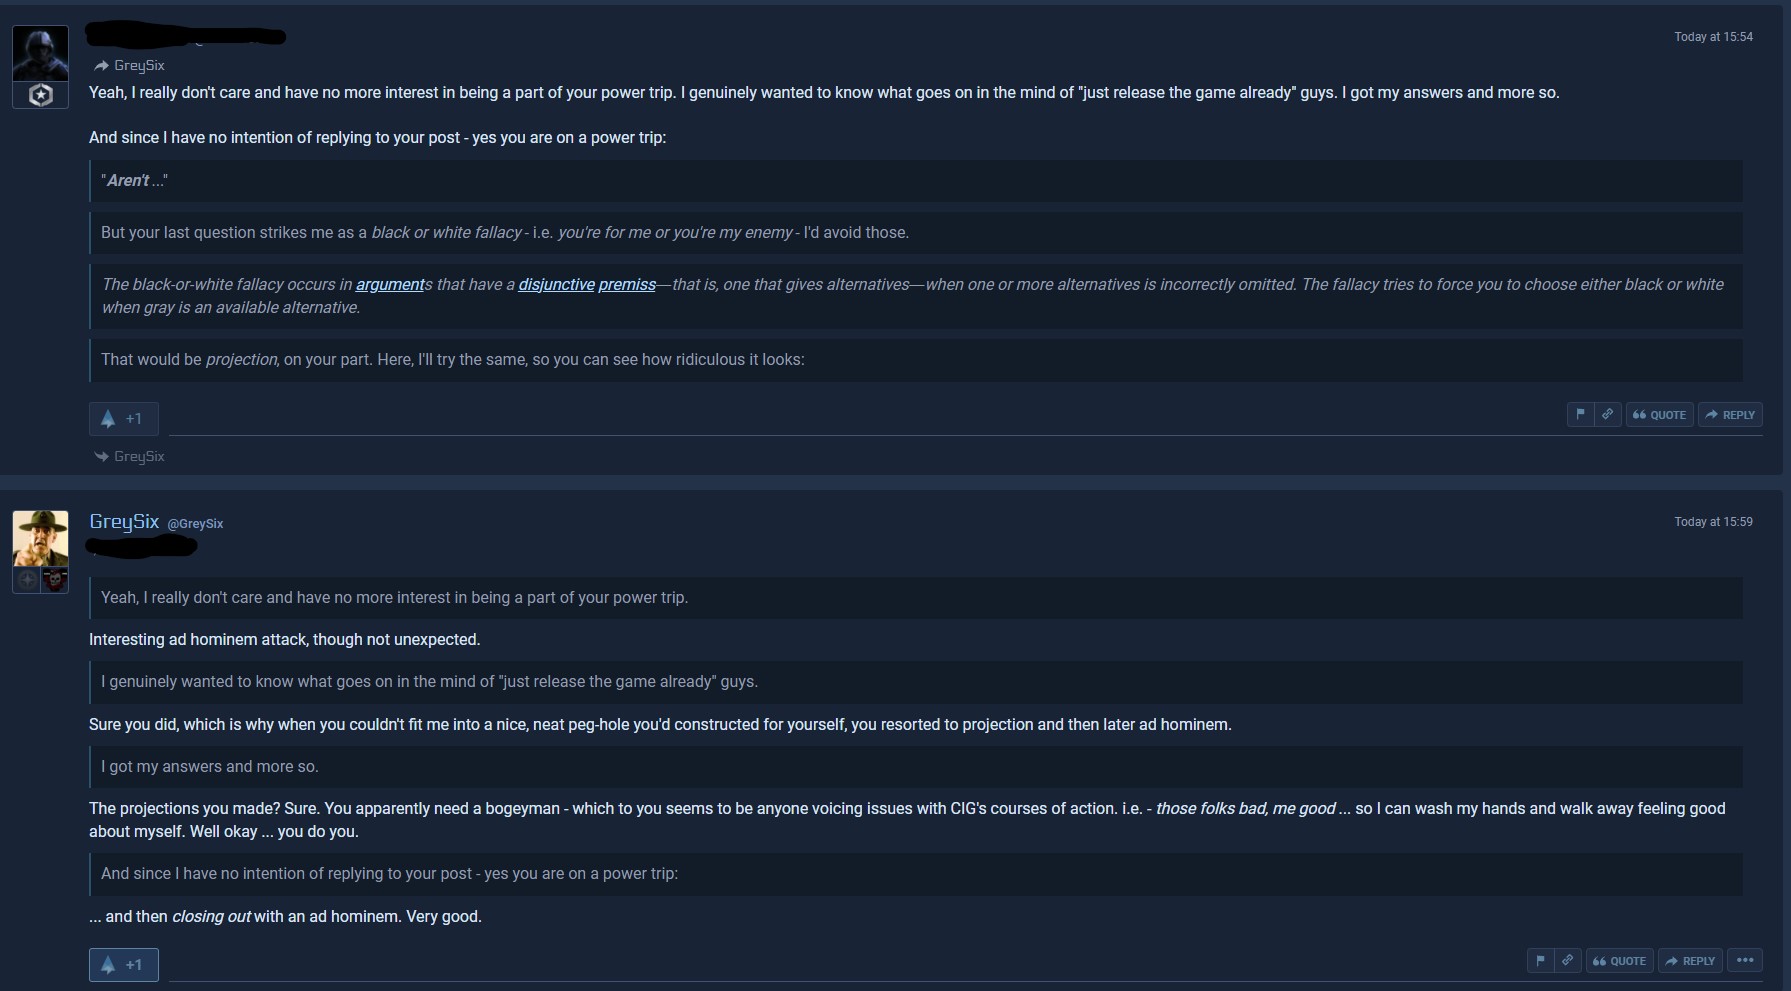Open more options on GreySix's post
Screen dimensions: 1791x991
click(1745, 960)
